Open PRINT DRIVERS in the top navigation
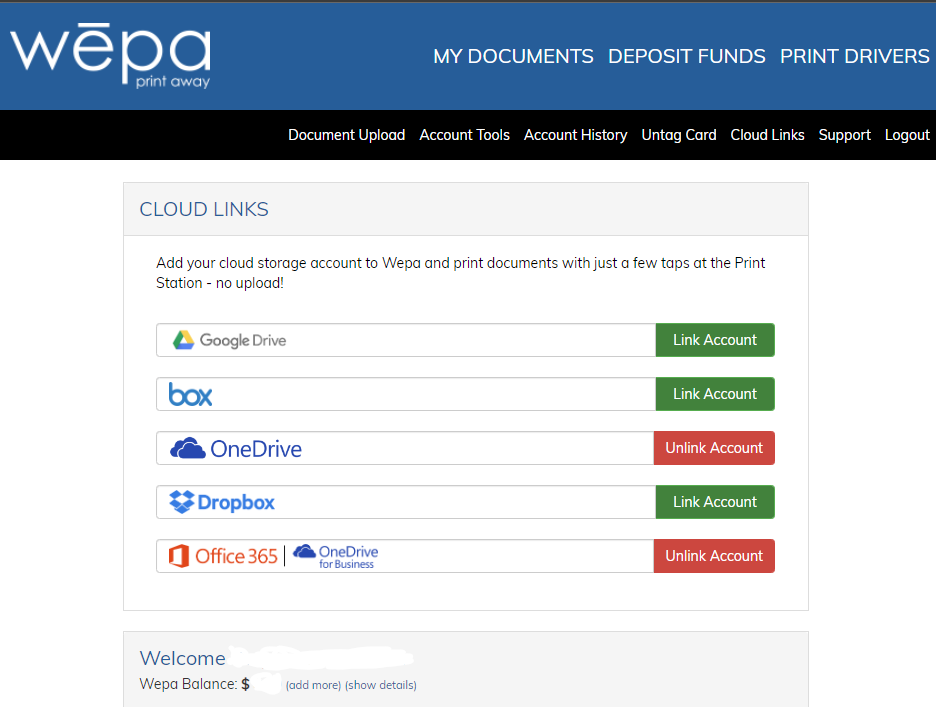936x707 pixels. point(855,56)
